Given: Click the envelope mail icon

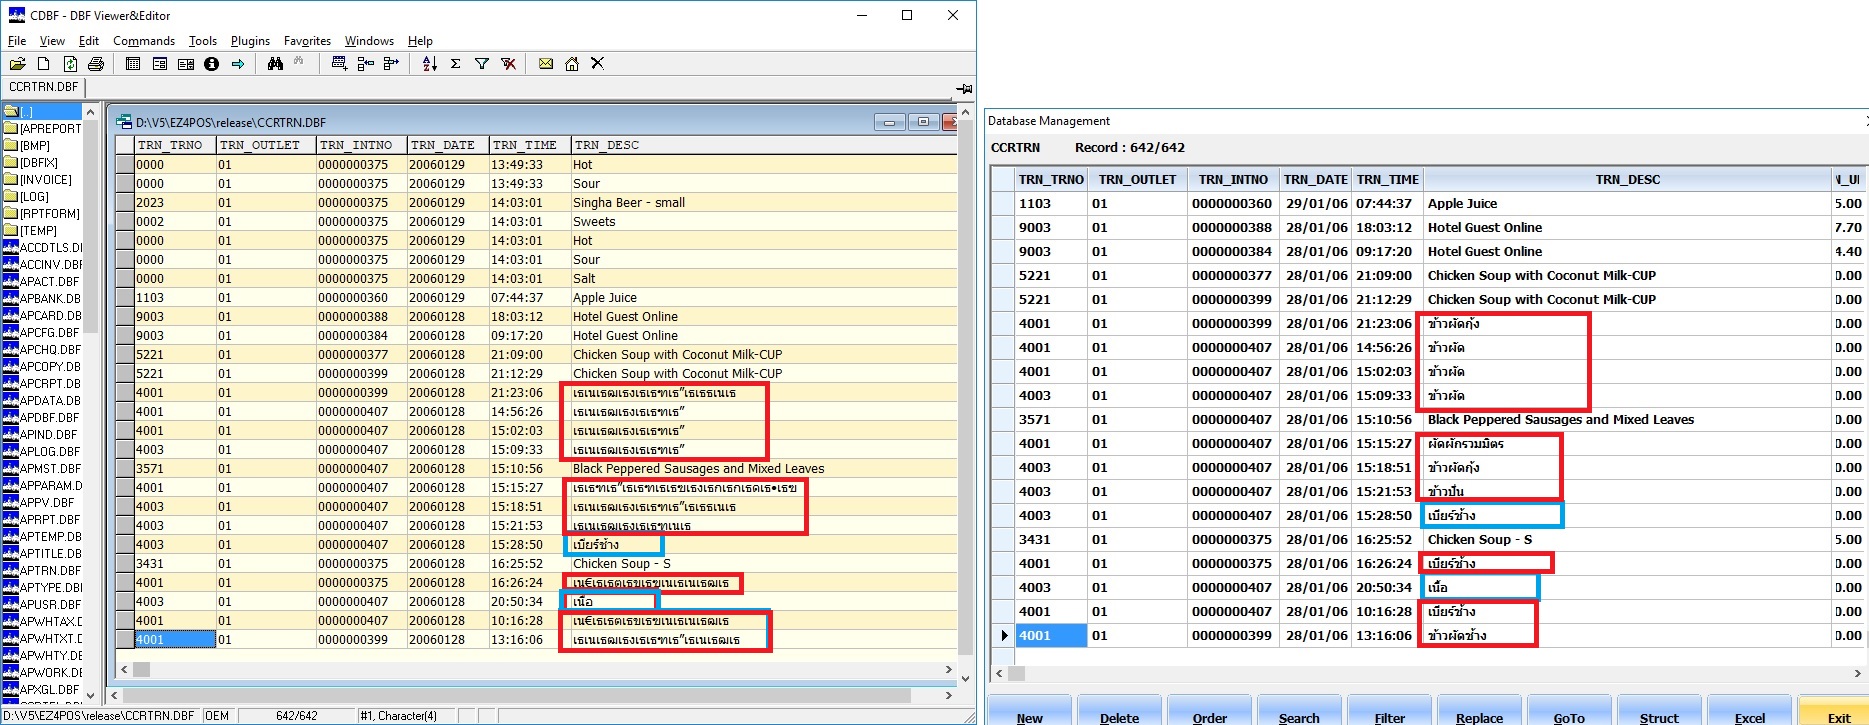Looking at the screenshot, I should coord(546,64).
